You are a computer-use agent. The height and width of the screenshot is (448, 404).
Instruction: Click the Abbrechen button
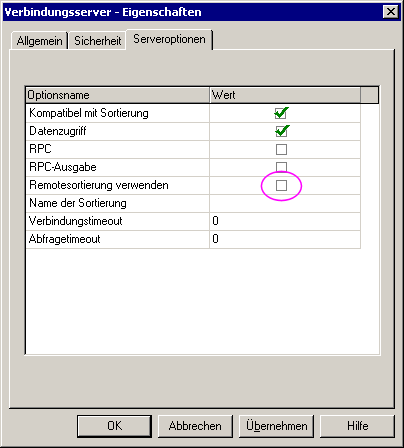coord(195,426)
